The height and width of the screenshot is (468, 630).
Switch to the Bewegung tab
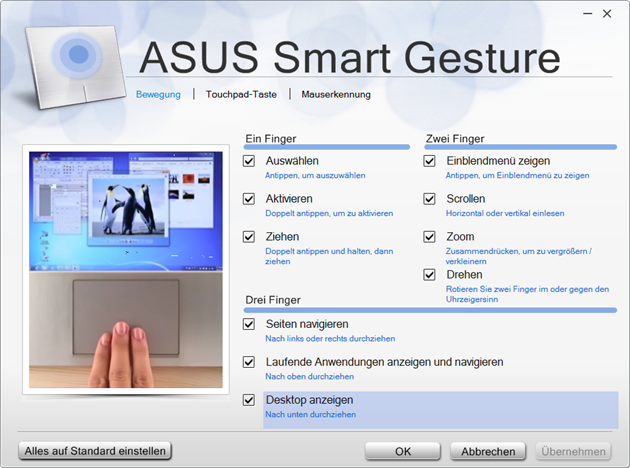158,94
